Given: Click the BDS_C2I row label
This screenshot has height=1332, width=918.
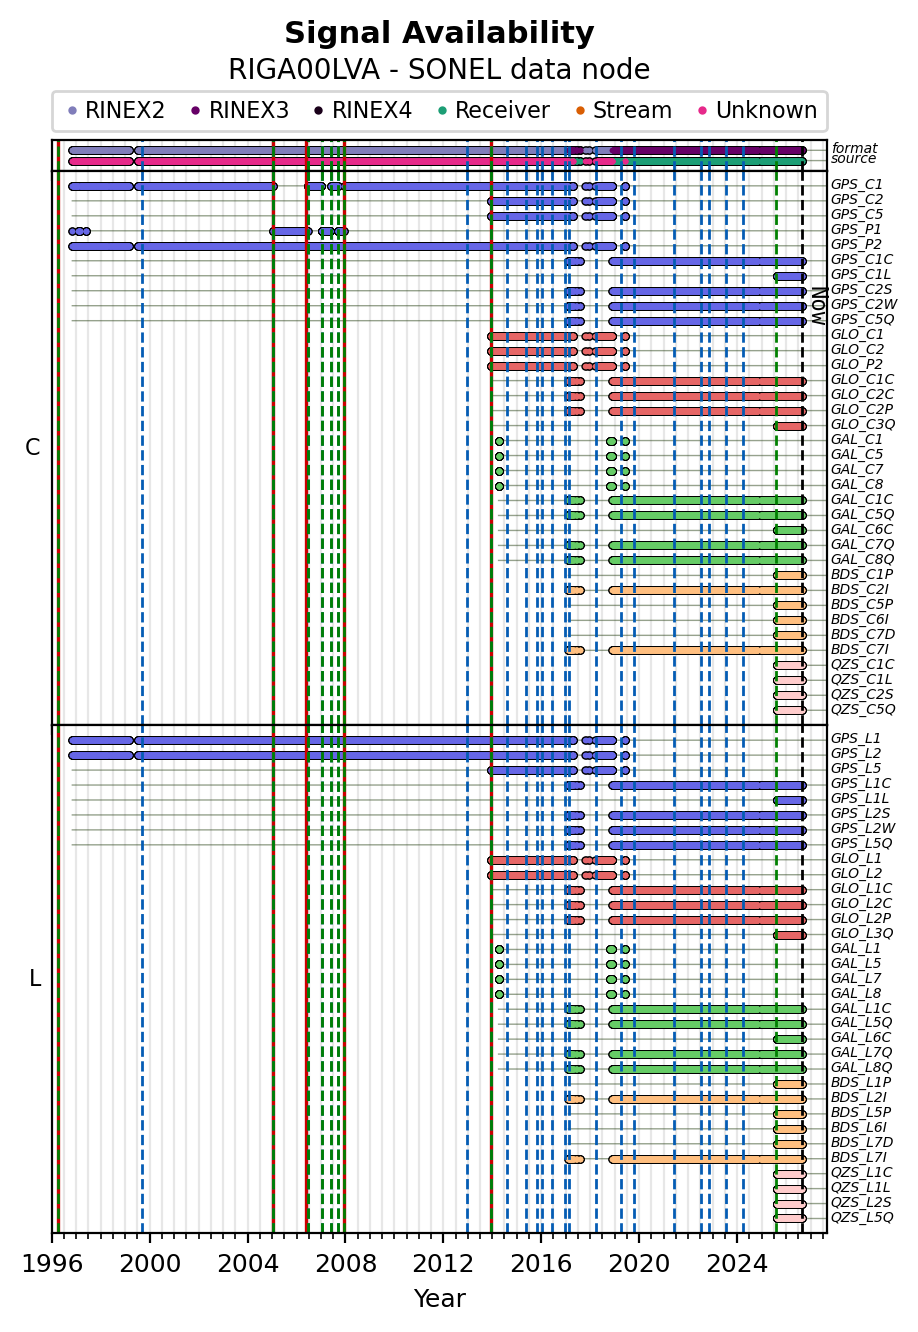Looking at the screenshot, I should coord(859,590).
